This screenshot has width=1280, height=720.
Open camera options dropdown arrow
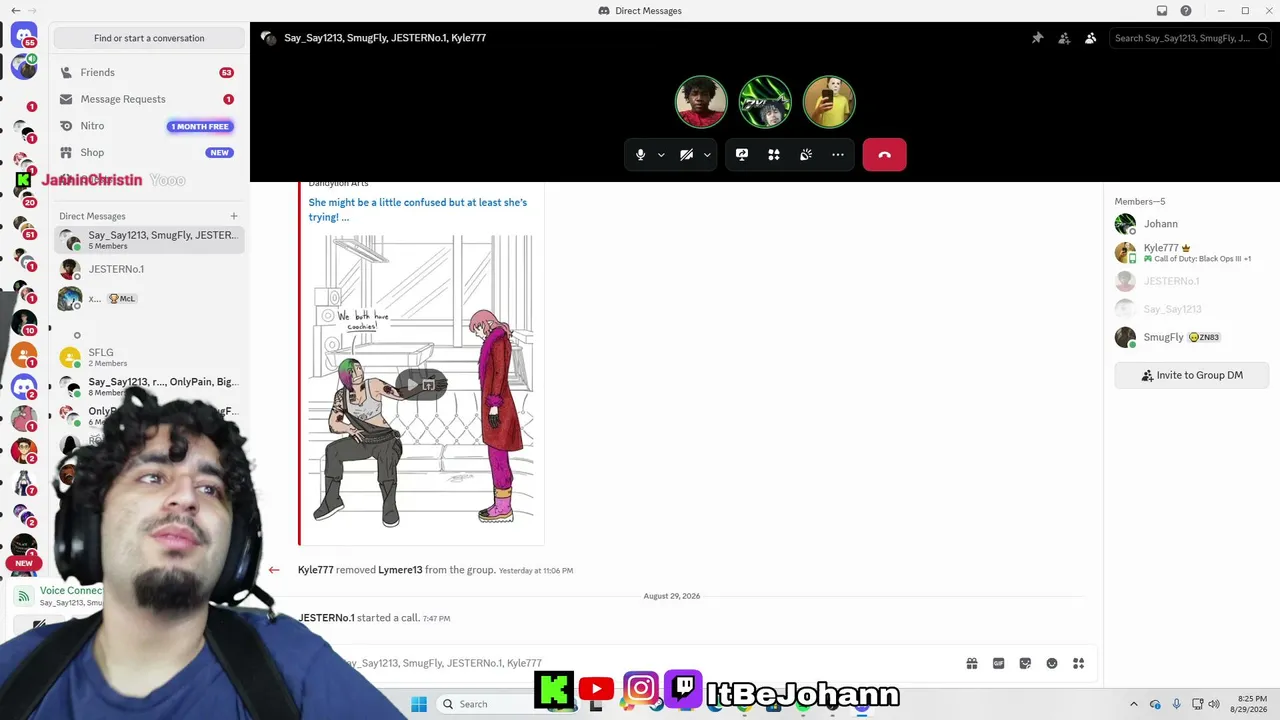point(707,155)
